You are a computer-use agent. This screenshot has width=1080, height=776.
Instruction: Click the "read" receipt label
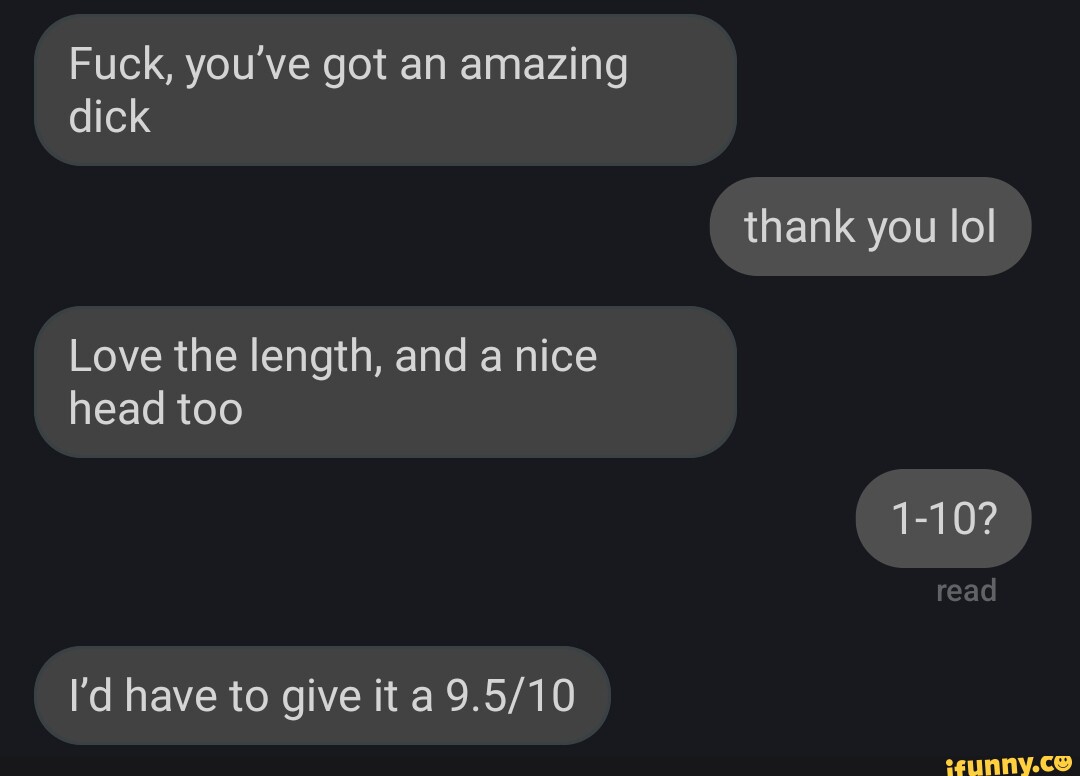(x=966, y=591)
